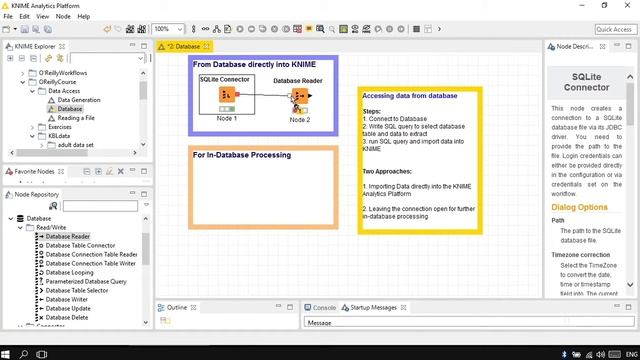Show more toolbar items chevron
This screenshot has width=640, height=360.
coord(439,29)
